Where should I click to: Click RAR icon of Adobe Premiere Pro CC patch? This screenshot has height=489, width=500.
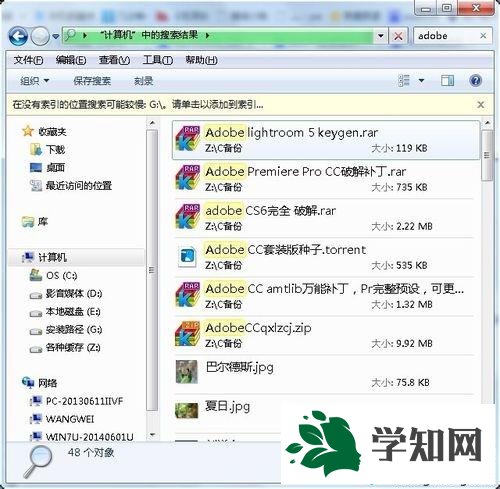[x=187, y=178]
